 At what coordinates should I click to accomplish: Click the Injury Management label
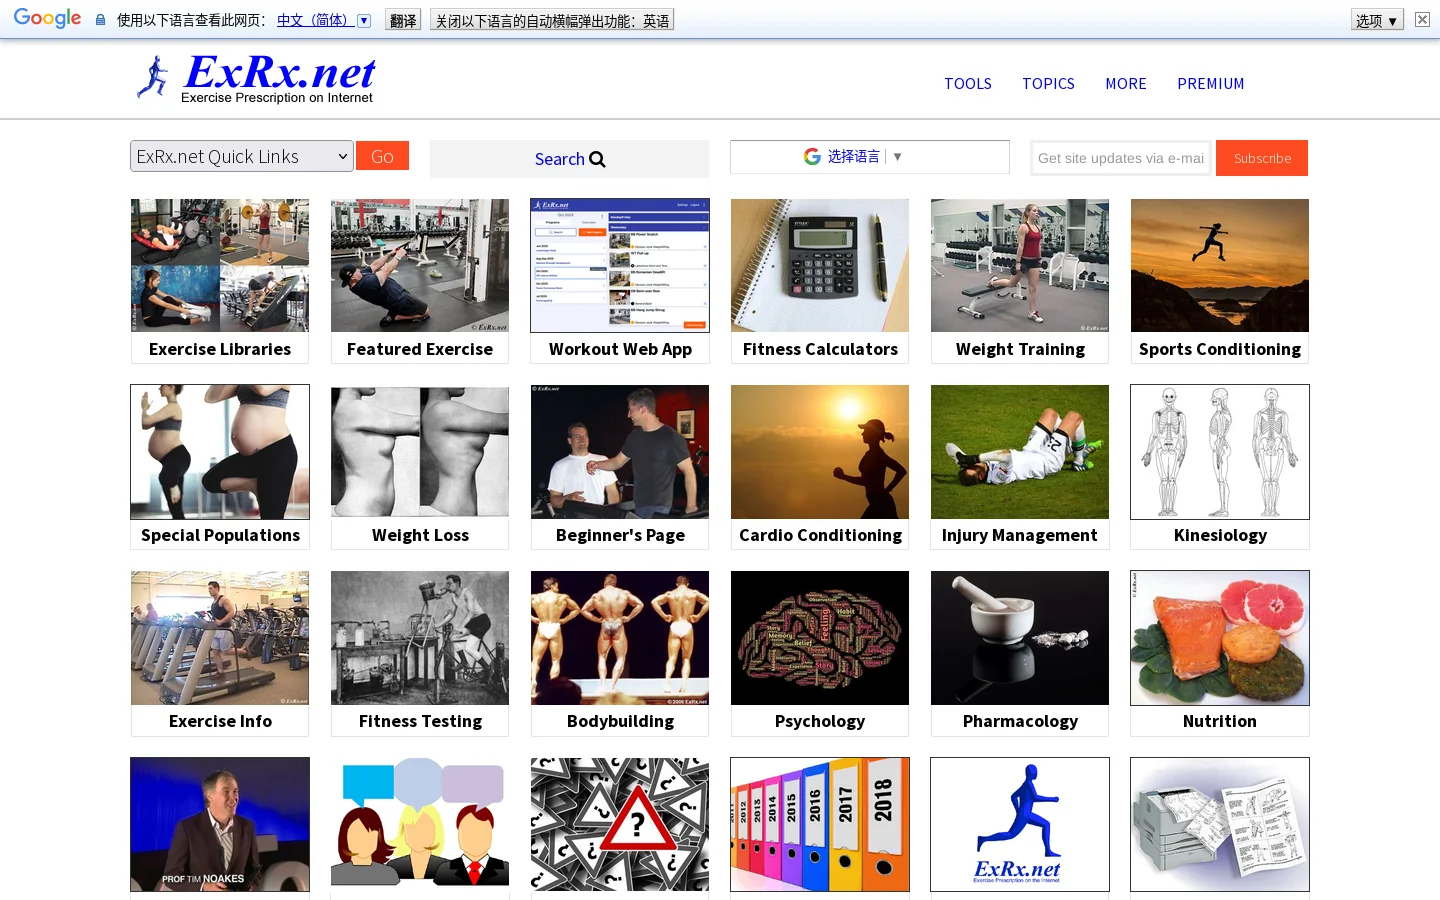coord(1020,535)
